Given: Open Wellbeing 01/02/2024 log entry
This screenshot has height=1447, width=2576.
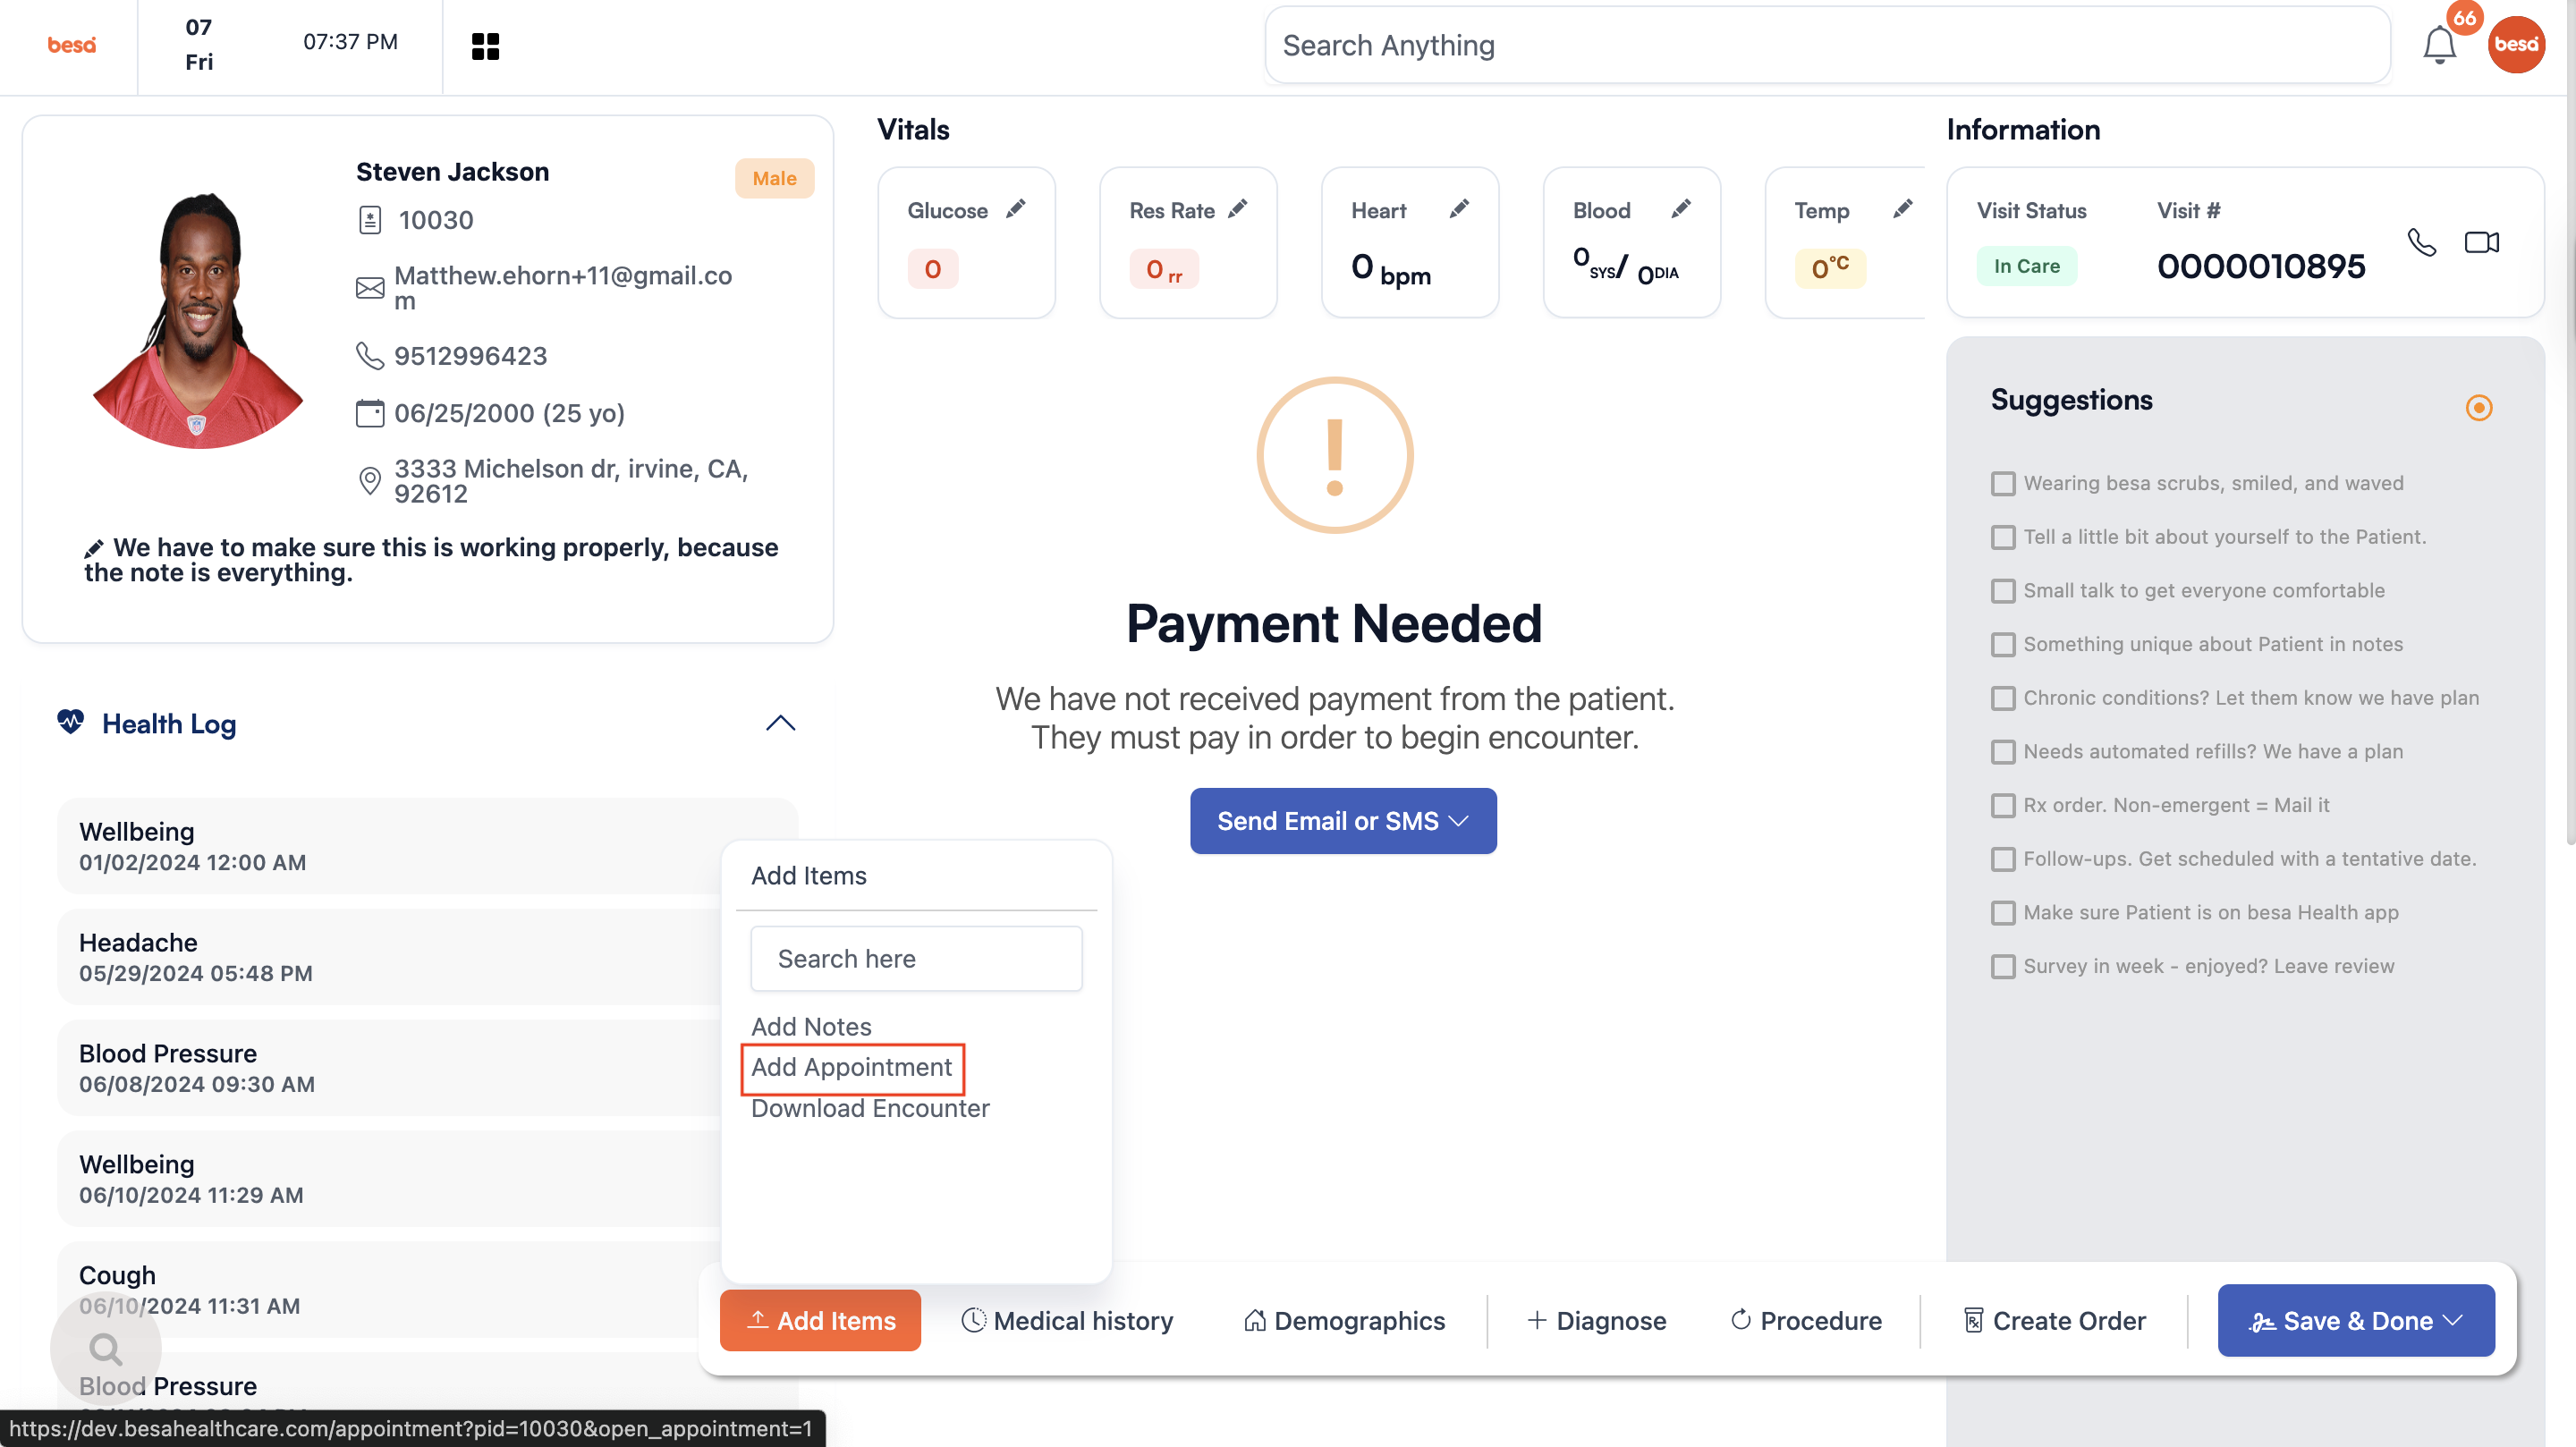Looking at the screenshot, I should point(427,846).
